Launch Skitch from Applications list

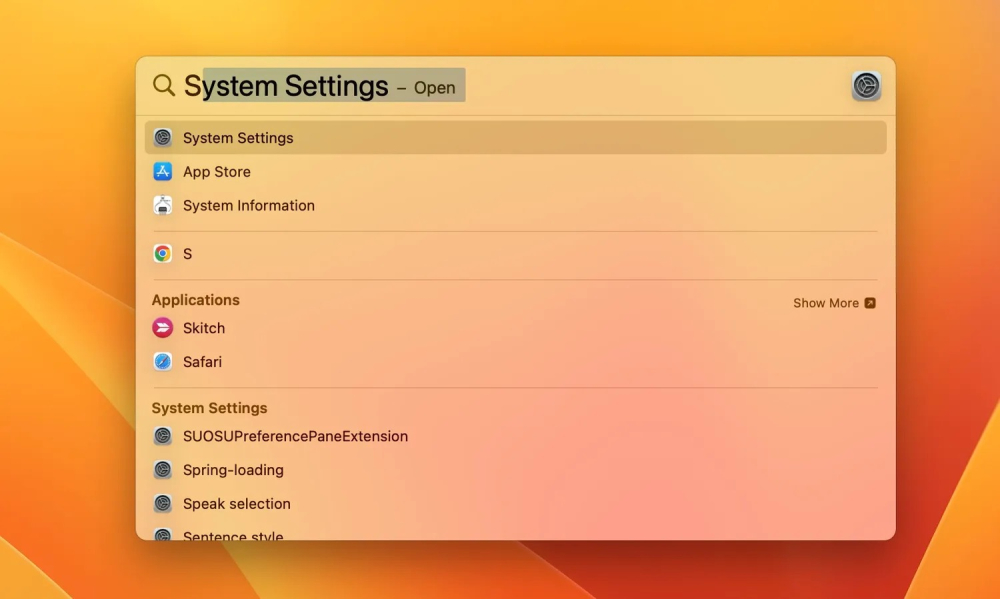coord(204,328)
